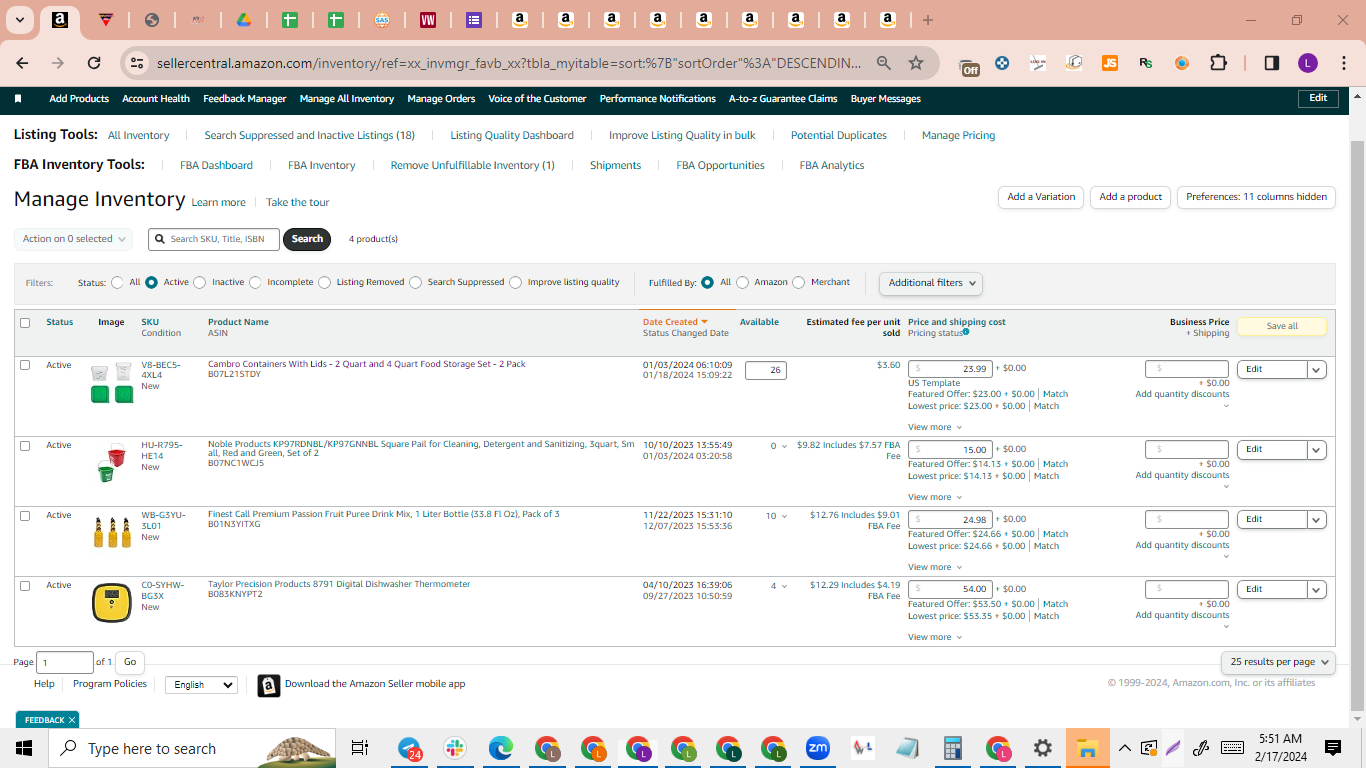Select the Amazon fulfilled-by radio button
Image resolution: width=1366 pixels, height=768 pixels.
(x=742, y=283)
